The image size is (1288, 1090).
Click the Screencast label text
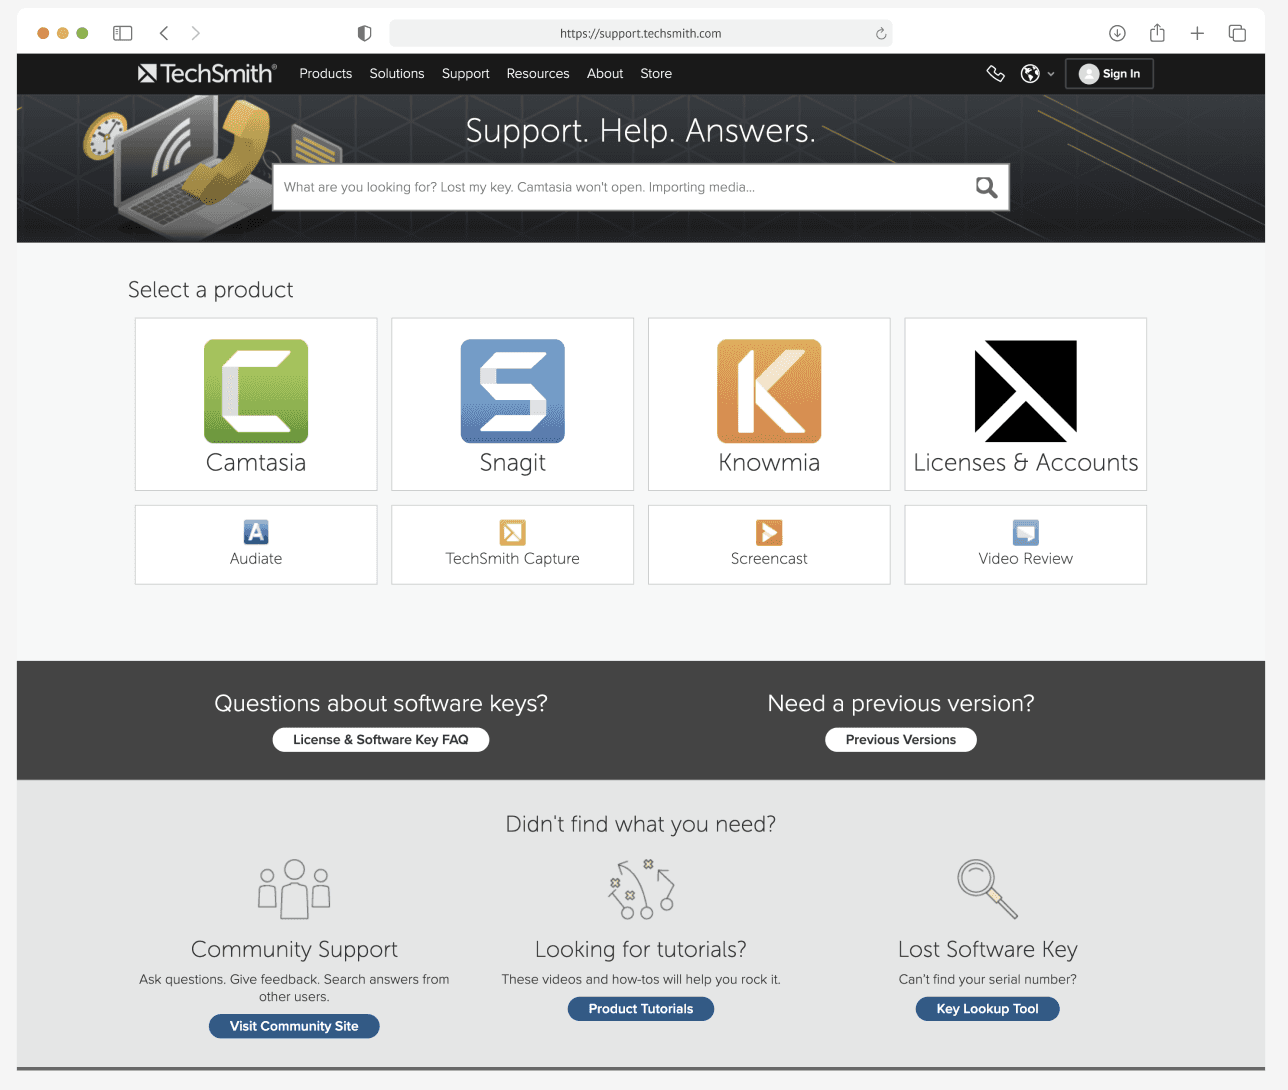(x=769, y=558)
